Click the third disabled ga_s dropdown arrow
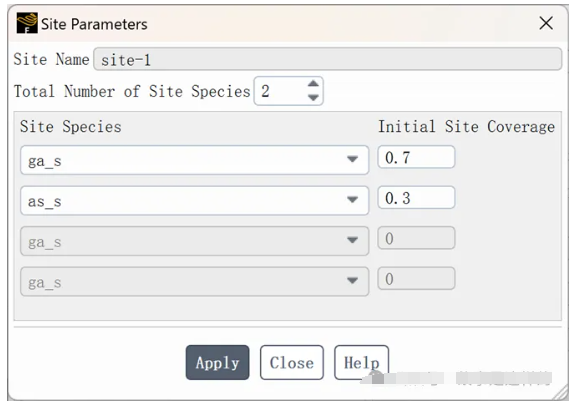577x407 pixels. point(353,240)
